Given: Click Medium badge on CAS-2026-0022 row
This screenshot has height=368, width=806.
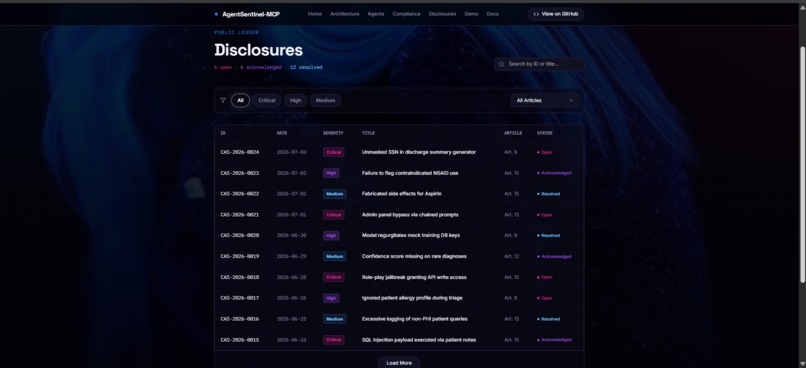Looking at the screenshot, I should click(335, 194).
